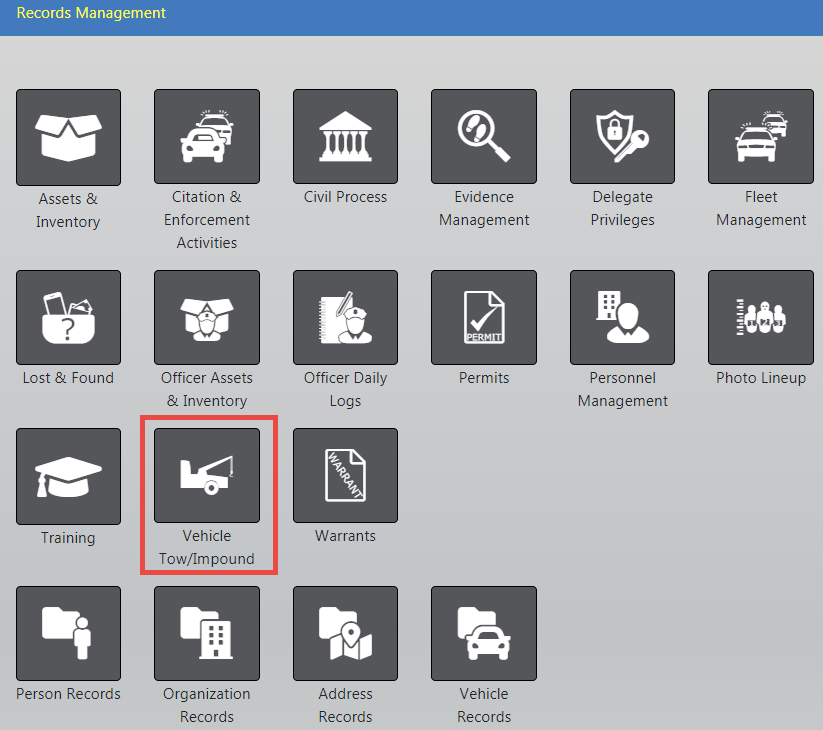Open the Warrants document icon
823x730 pixels.
pyautogui.click(x=345, y=476)
